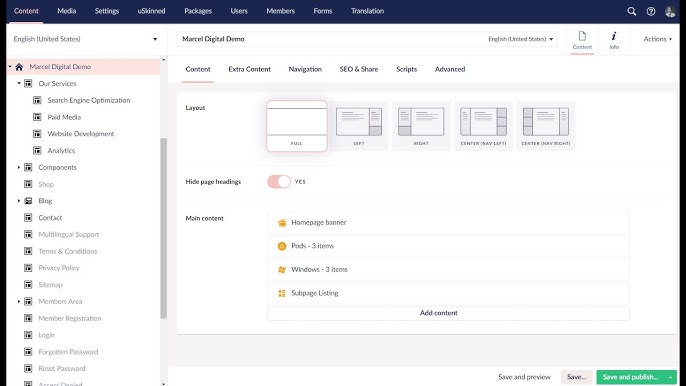The image size is (686, 386).
Task: Click the Save button
Action: [x=576, y=377]
